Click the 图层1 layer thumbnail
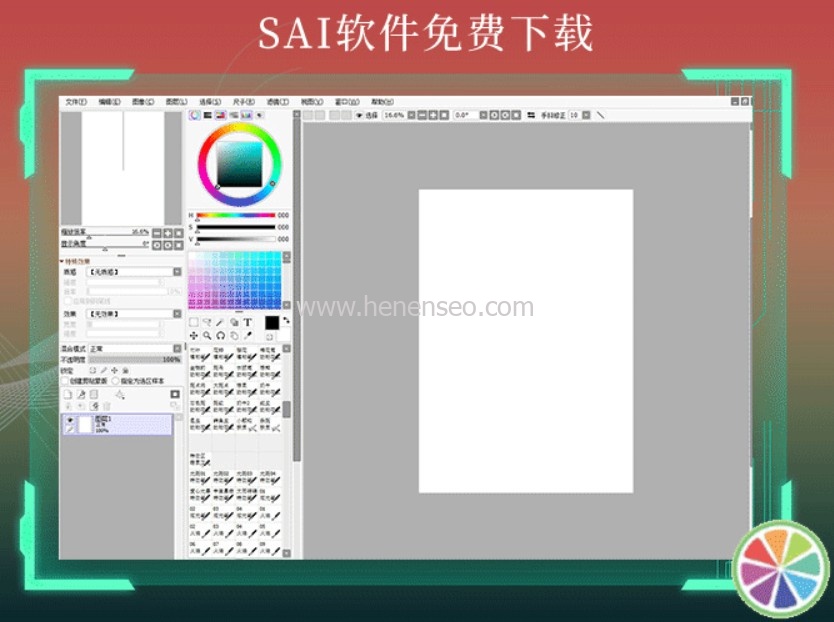This screenshot has width=834, height=622. 86,425
